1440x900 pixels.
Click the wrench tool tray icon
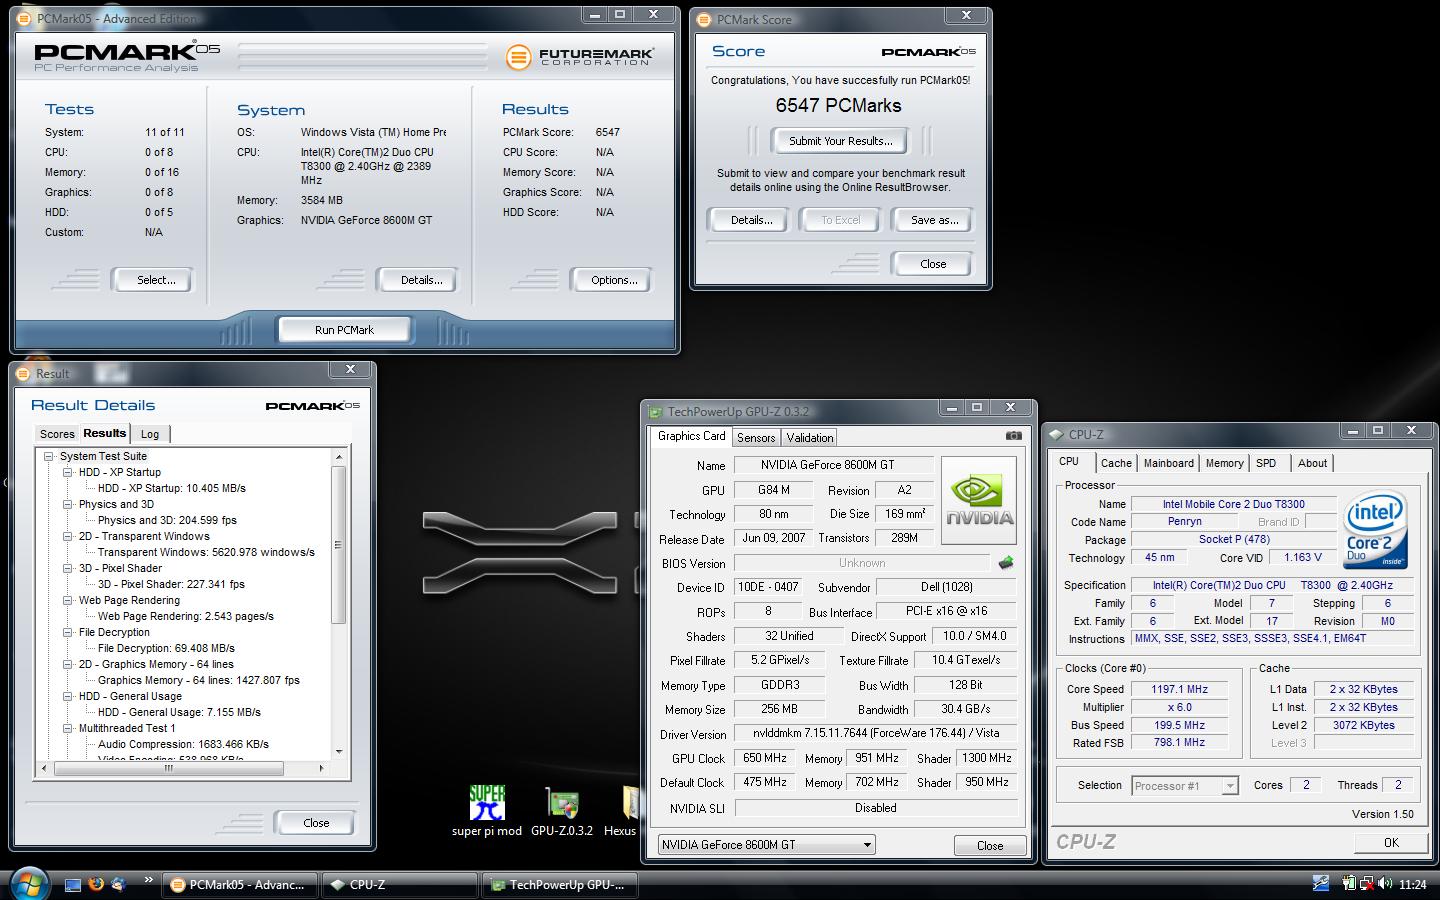pyautogui.click(x=1321, y=884)
